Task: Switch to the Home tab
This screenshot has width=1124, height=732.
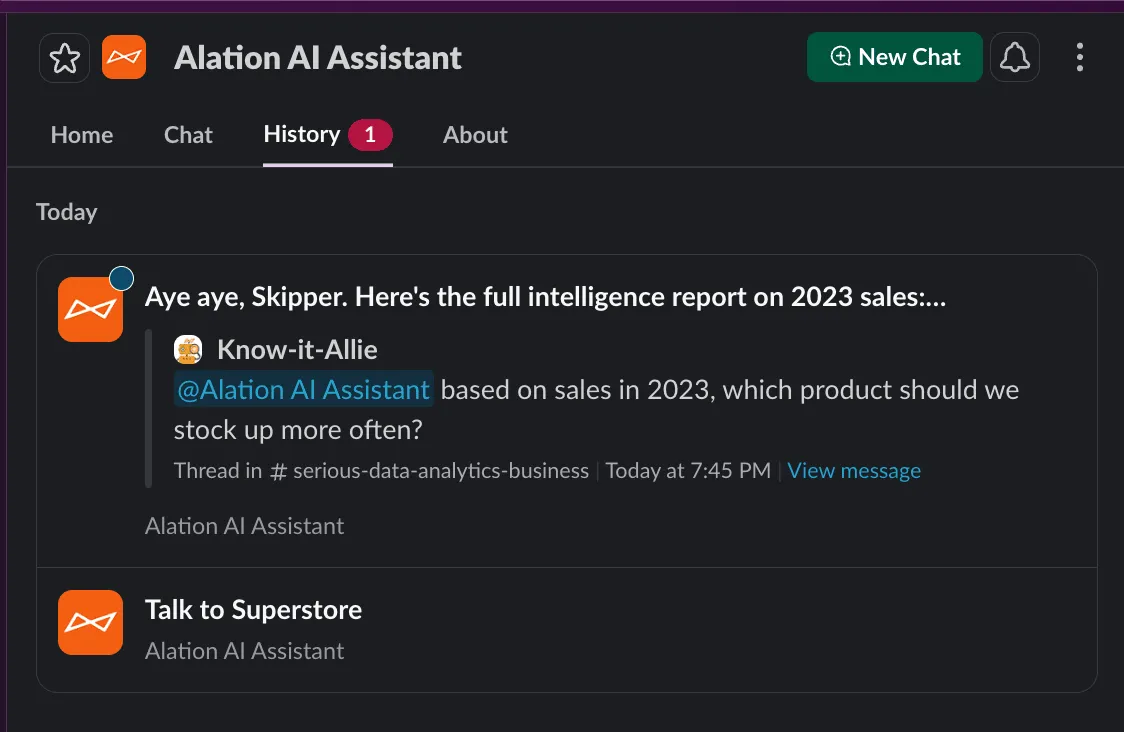Action: point(82,135)
